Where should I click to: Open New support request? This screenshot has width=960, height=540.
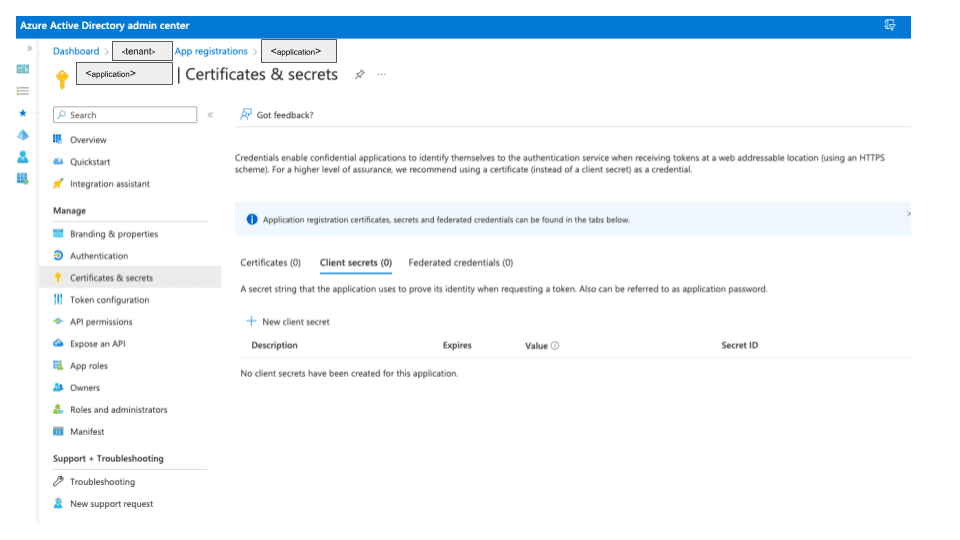pyautogui.click(x=111, y=504)
